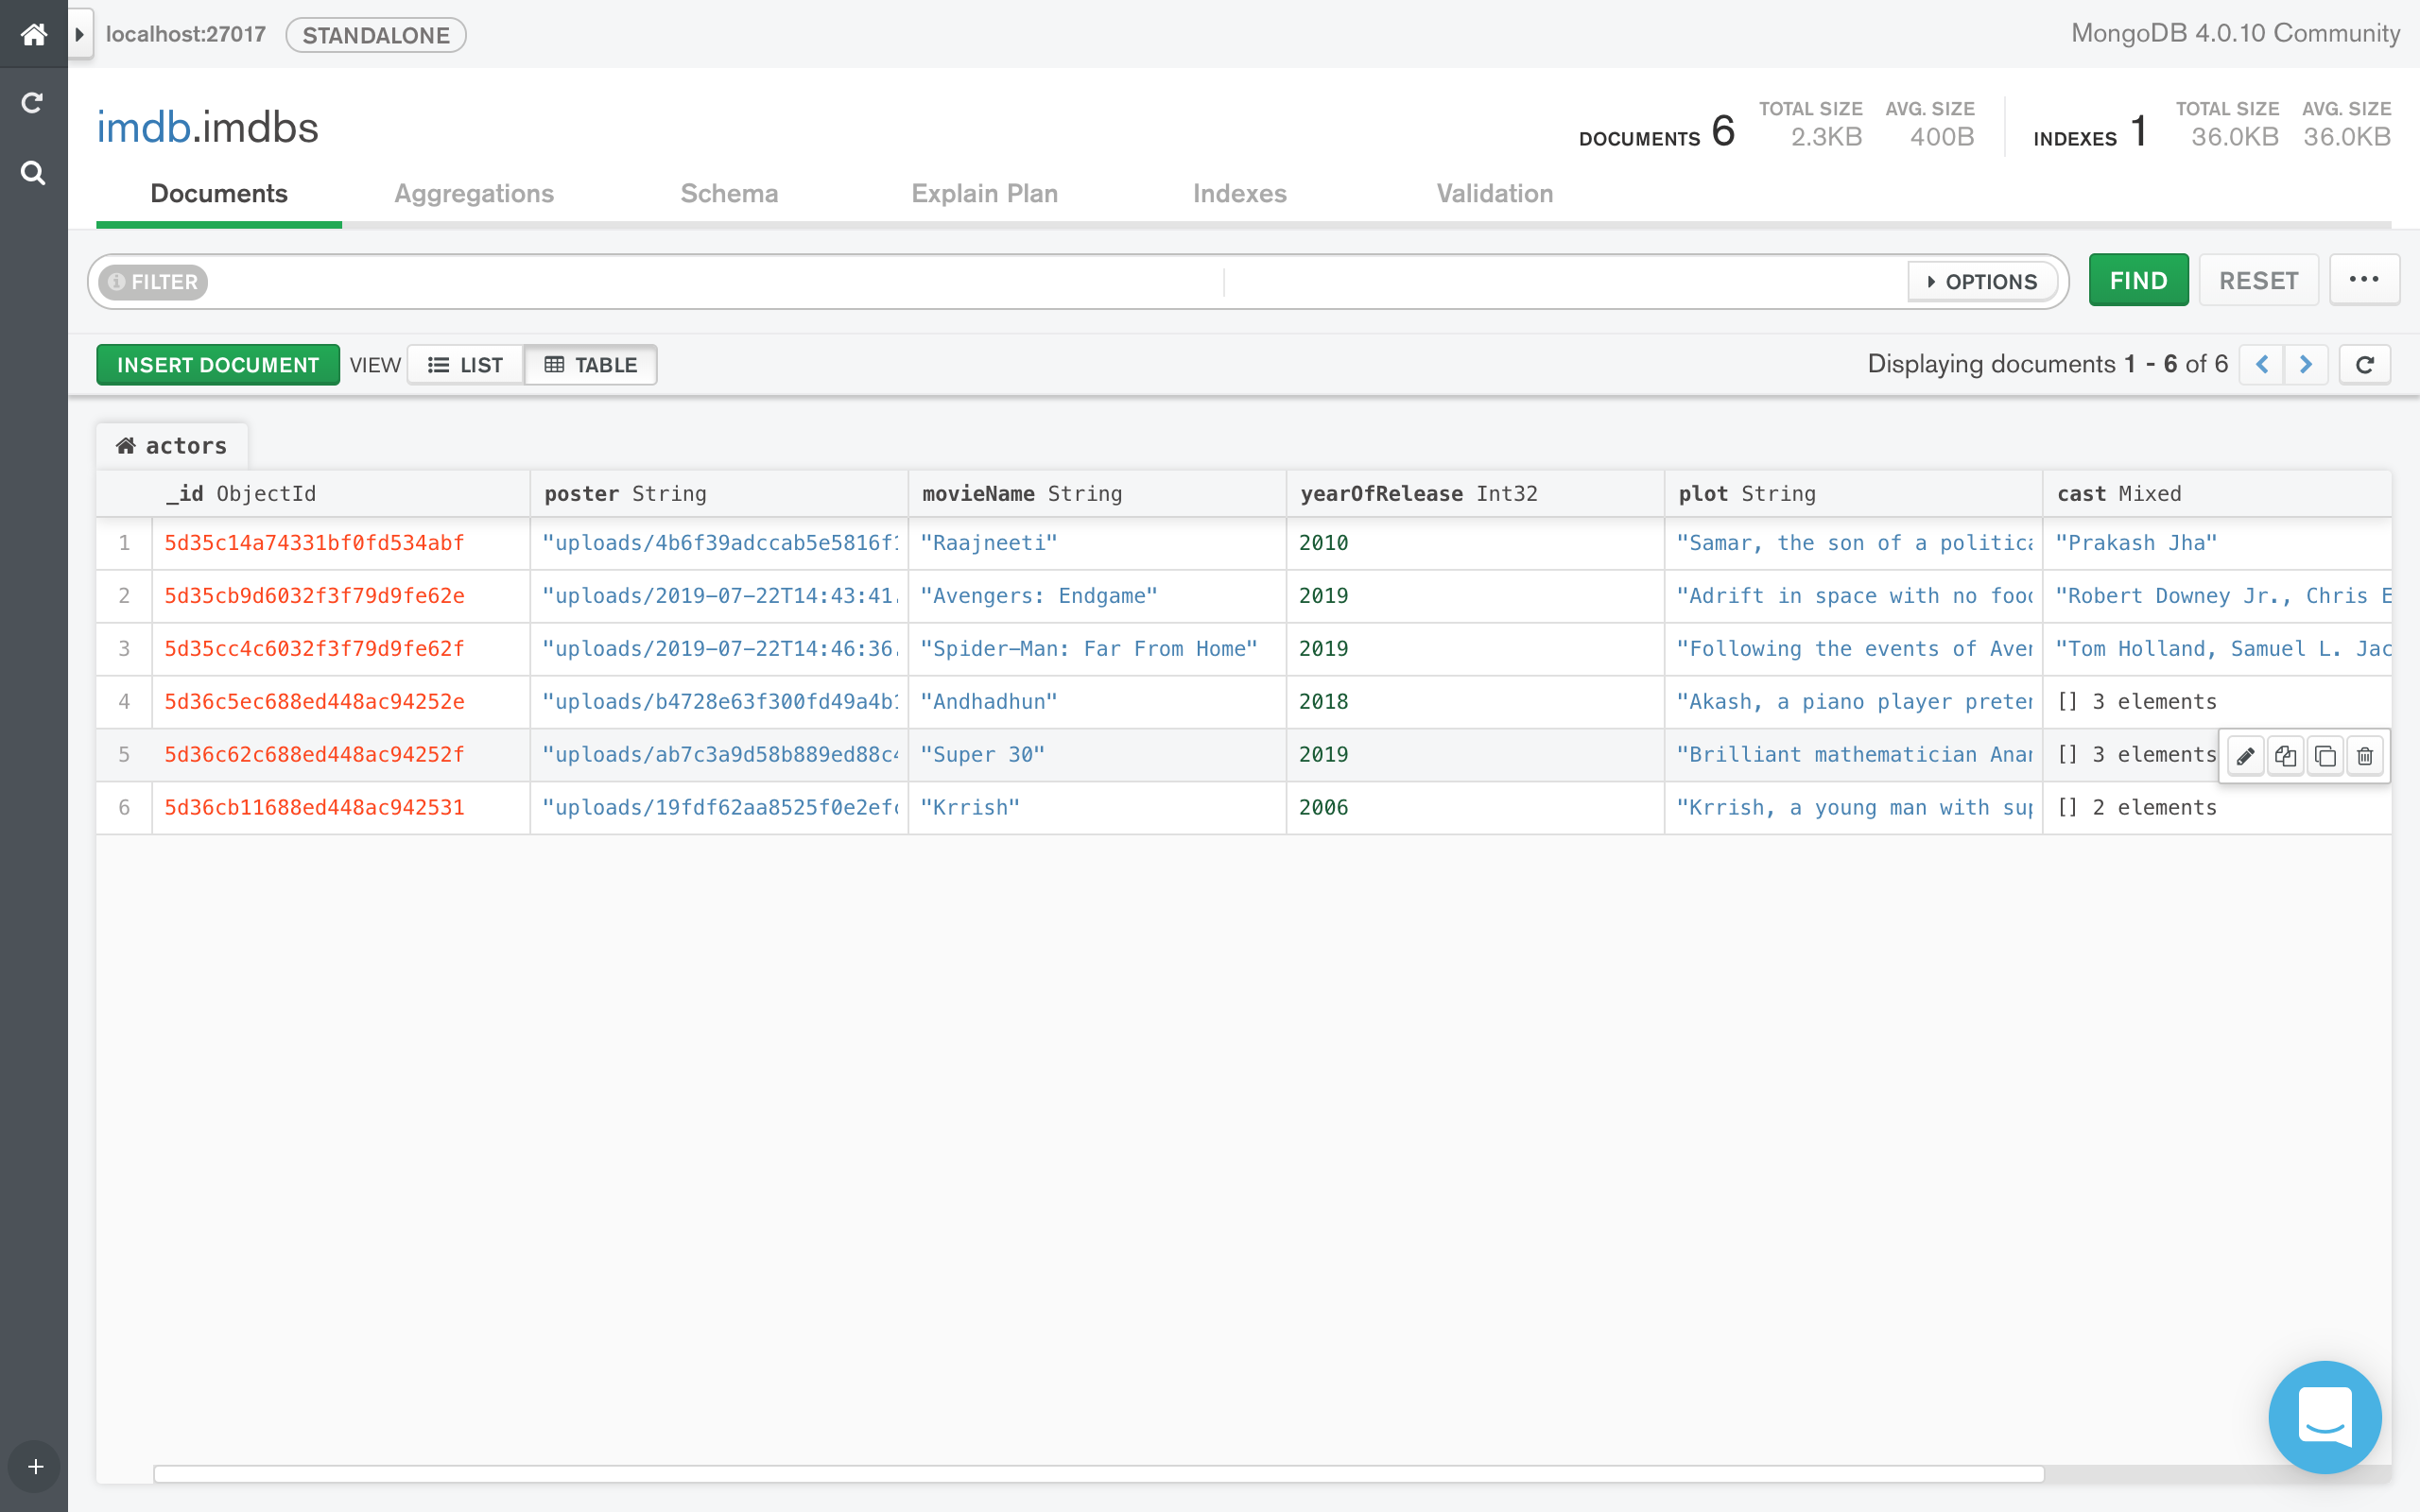Click the FIND button
The image size is (2420, 1512).
tap(2138, 280)
